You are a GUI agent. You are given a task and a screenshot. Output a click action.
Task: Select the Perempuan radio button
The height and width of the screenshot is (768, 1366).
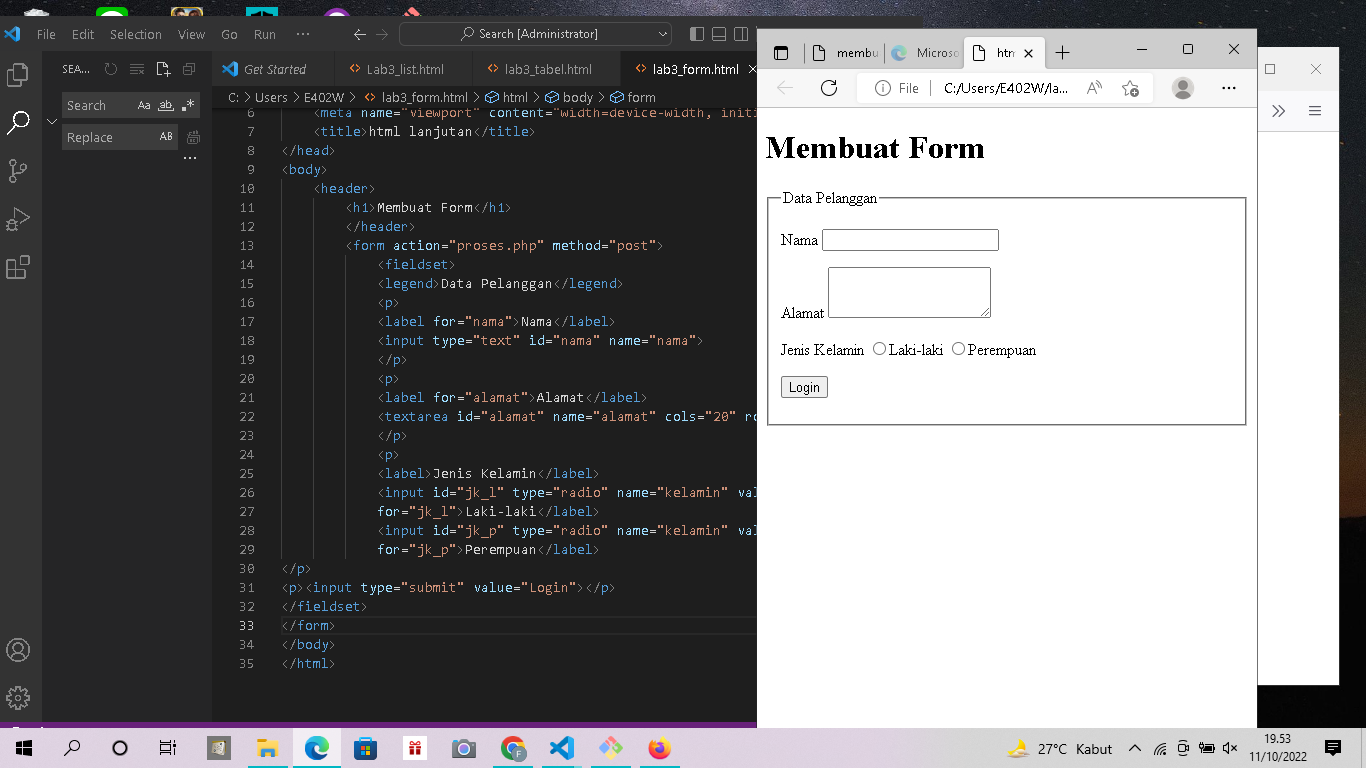pos(958,349)
